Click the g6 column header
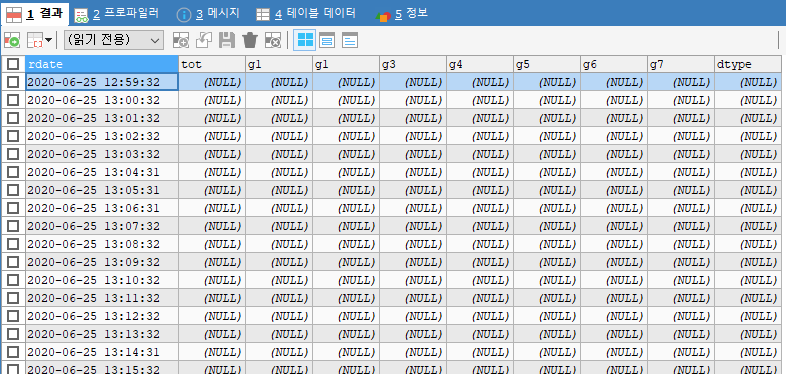Image resolution: width=786 pixels, height=374 pixels. click(x=614, y=64)
